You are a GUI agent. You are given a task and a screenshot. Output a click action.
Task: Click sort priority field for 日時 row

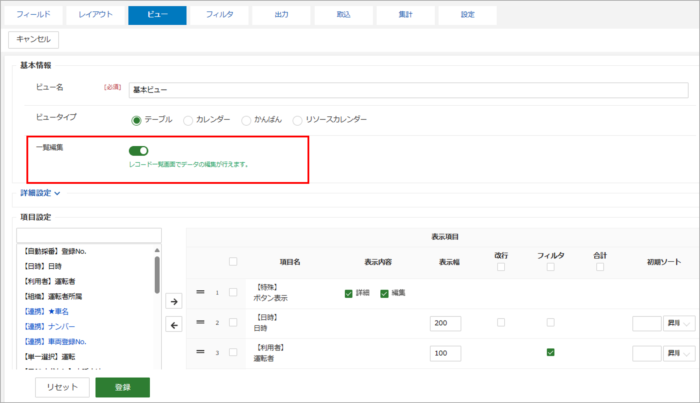tap(647, 323)
